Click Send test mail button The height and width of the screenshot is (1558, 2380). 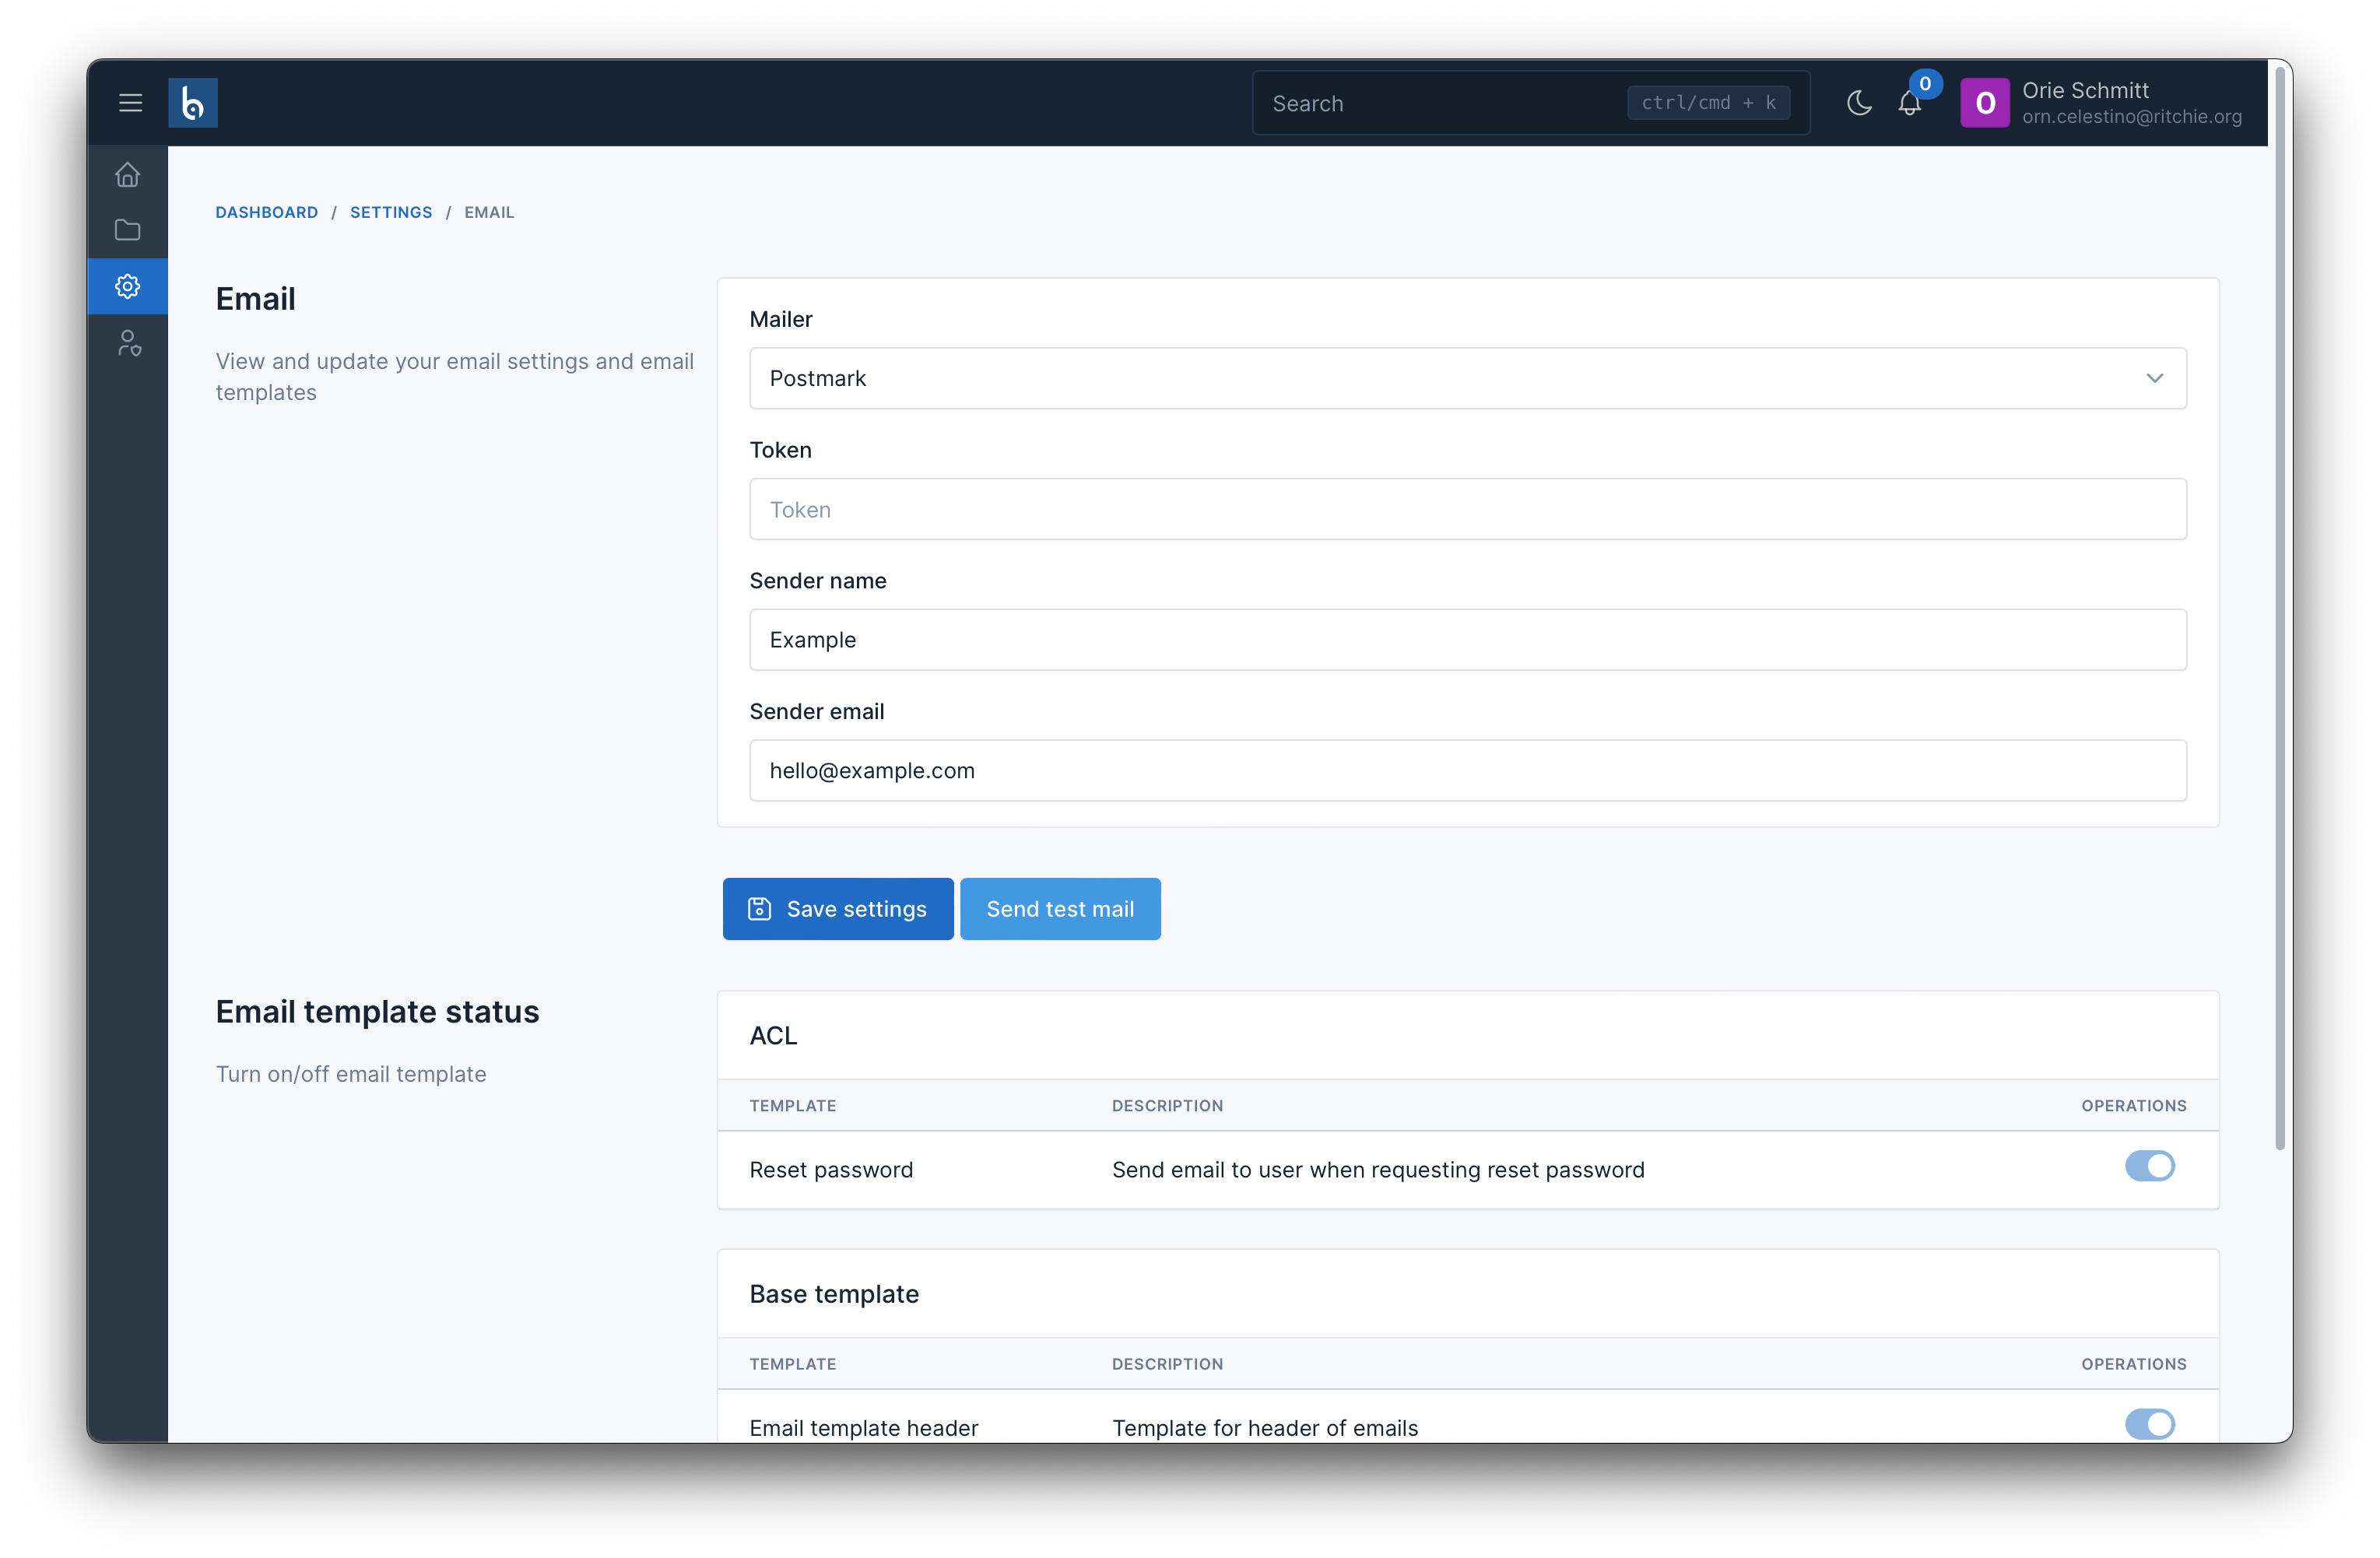(1060, 909)
